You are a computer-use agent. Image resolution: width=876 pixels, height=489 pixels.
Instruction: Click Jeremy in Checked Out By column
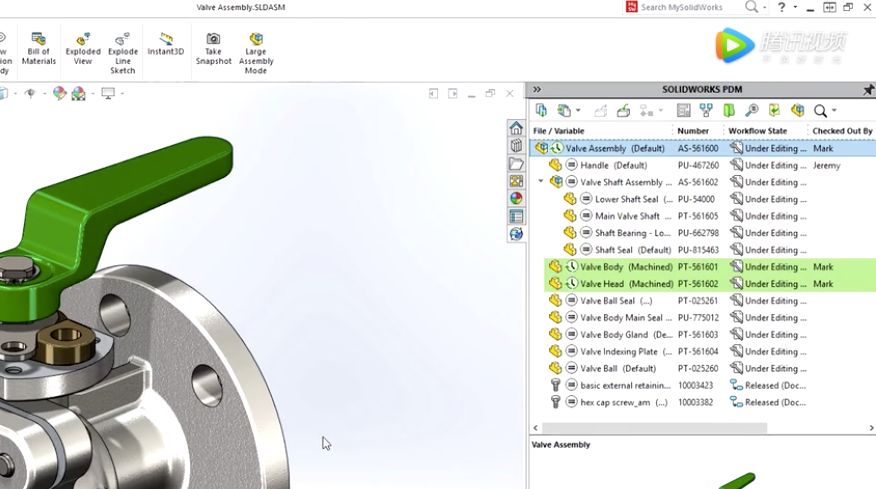826,165
